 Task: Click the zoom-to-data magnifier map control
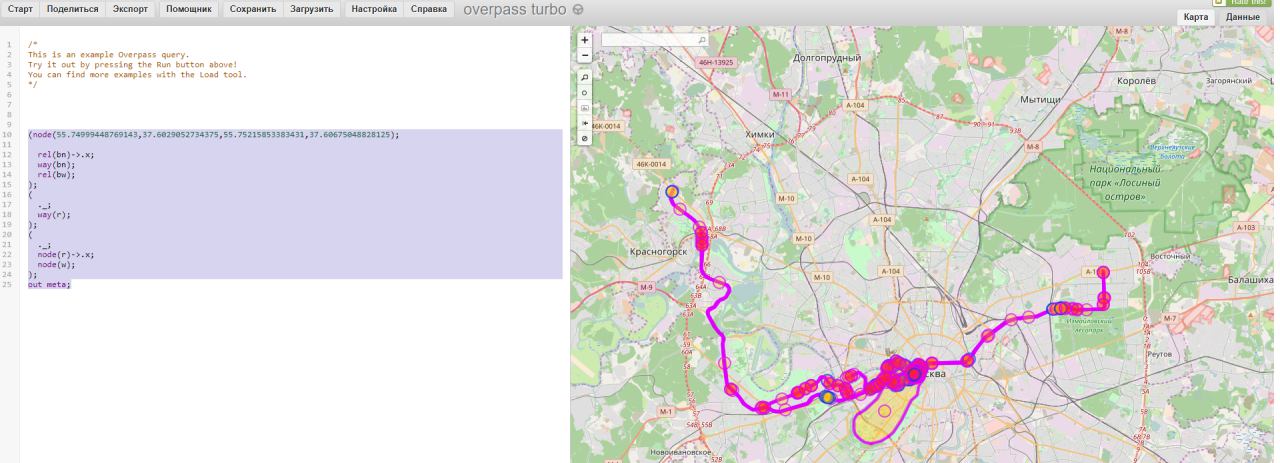pos(585,77)
